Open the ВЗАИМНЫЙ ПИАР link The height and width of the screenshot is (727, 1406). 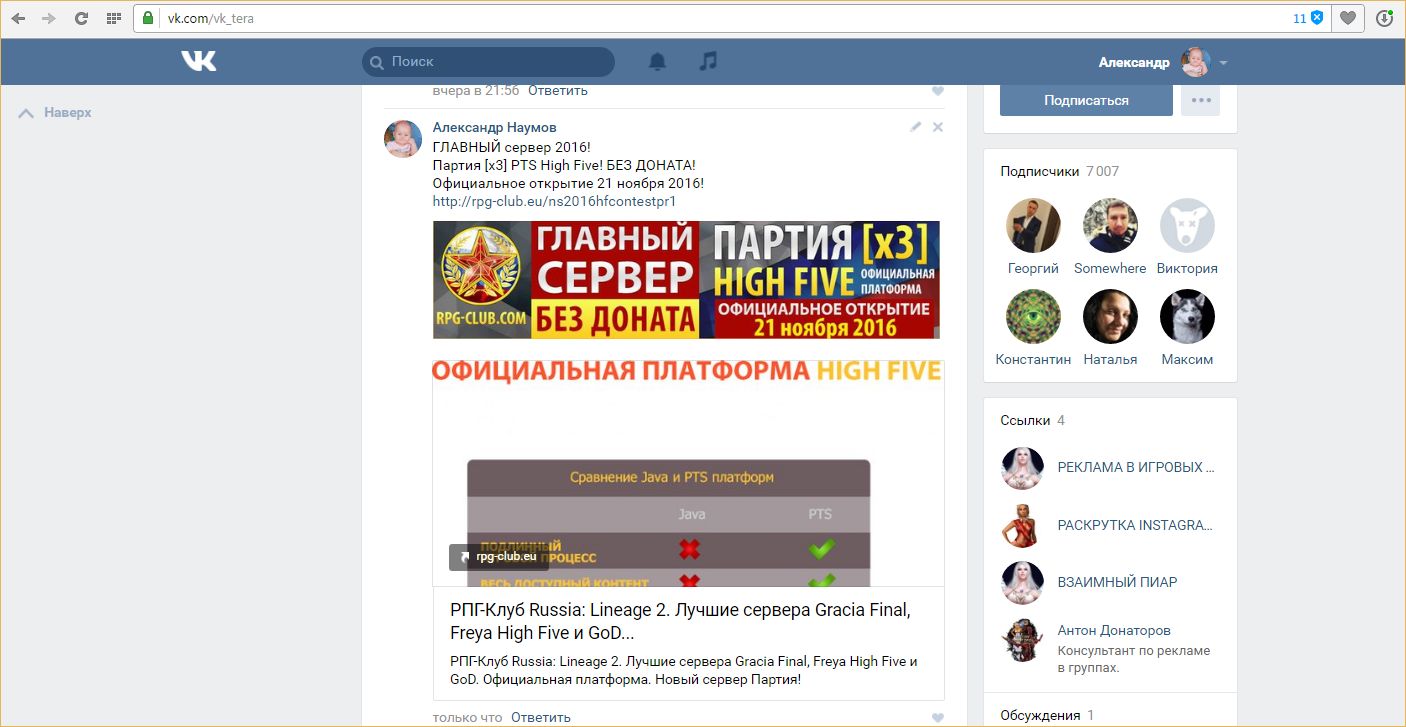coord(1117,582)
